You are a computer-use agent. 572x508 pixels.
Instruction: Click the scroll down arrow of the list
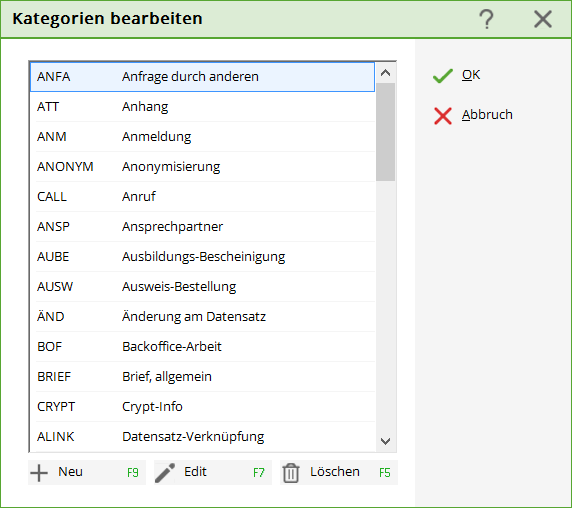coord(386,441)
